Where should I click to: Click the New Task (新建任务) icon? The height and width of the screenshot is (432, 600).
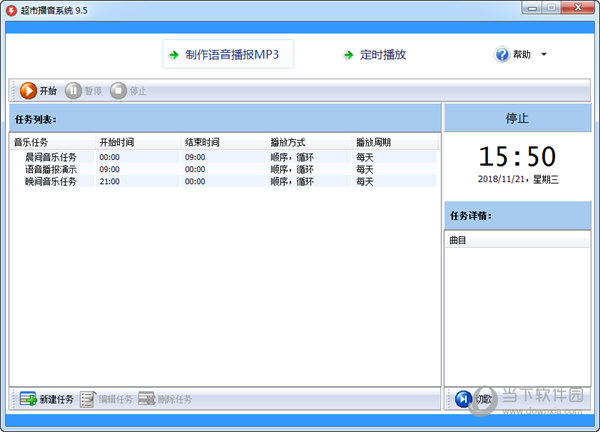28,399
